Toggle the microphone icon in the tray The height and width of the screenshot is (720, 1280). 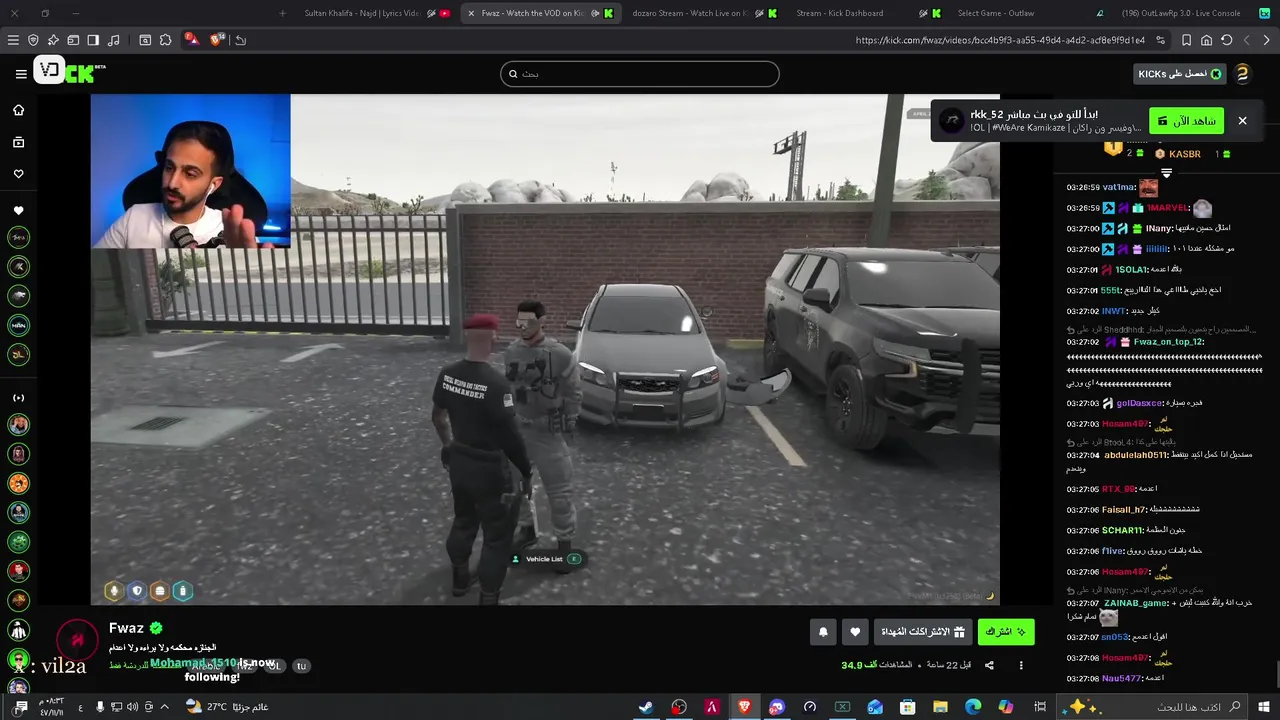point(100,707)
